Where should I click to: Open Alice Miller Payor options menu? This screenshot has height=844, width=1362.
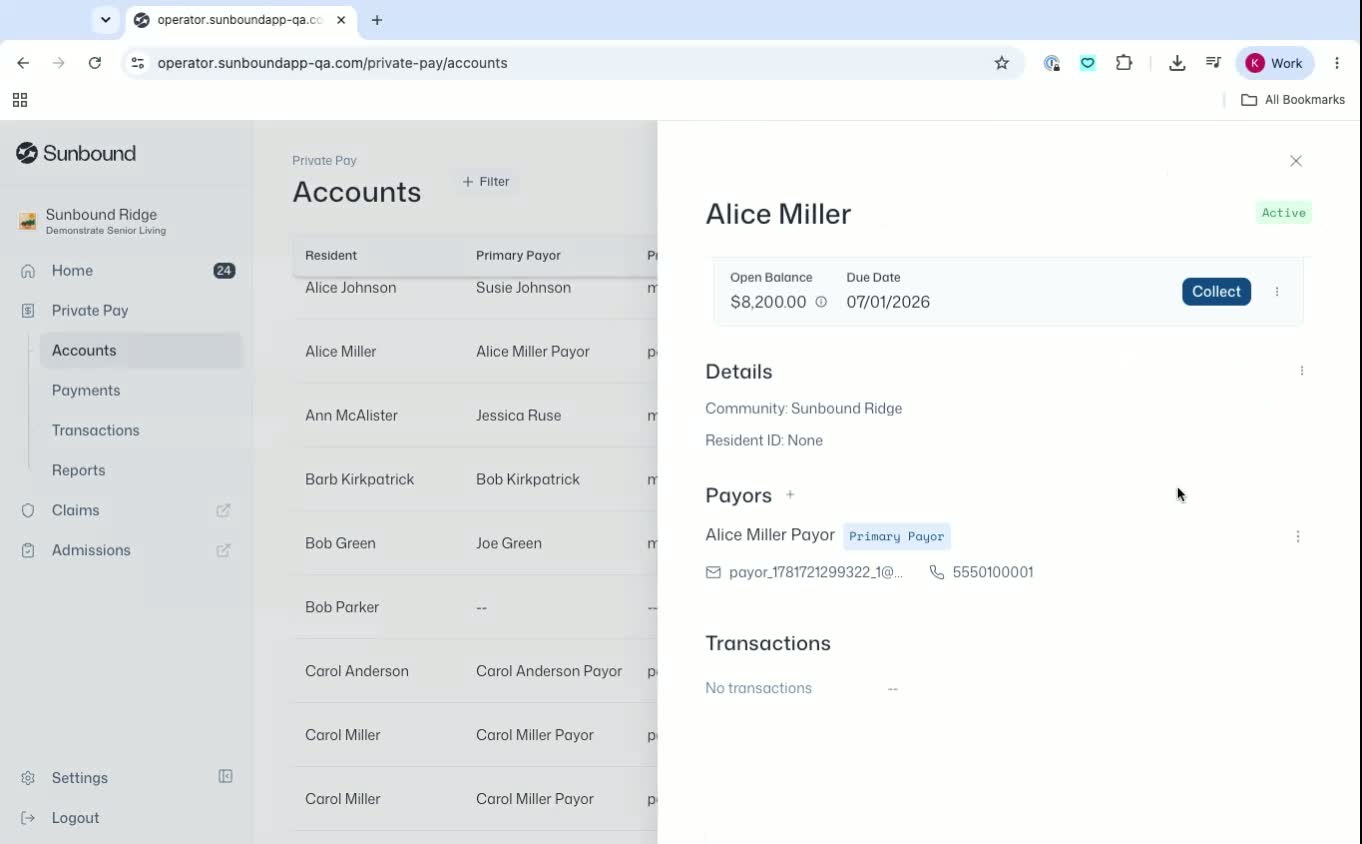(x=1298, y=537)
